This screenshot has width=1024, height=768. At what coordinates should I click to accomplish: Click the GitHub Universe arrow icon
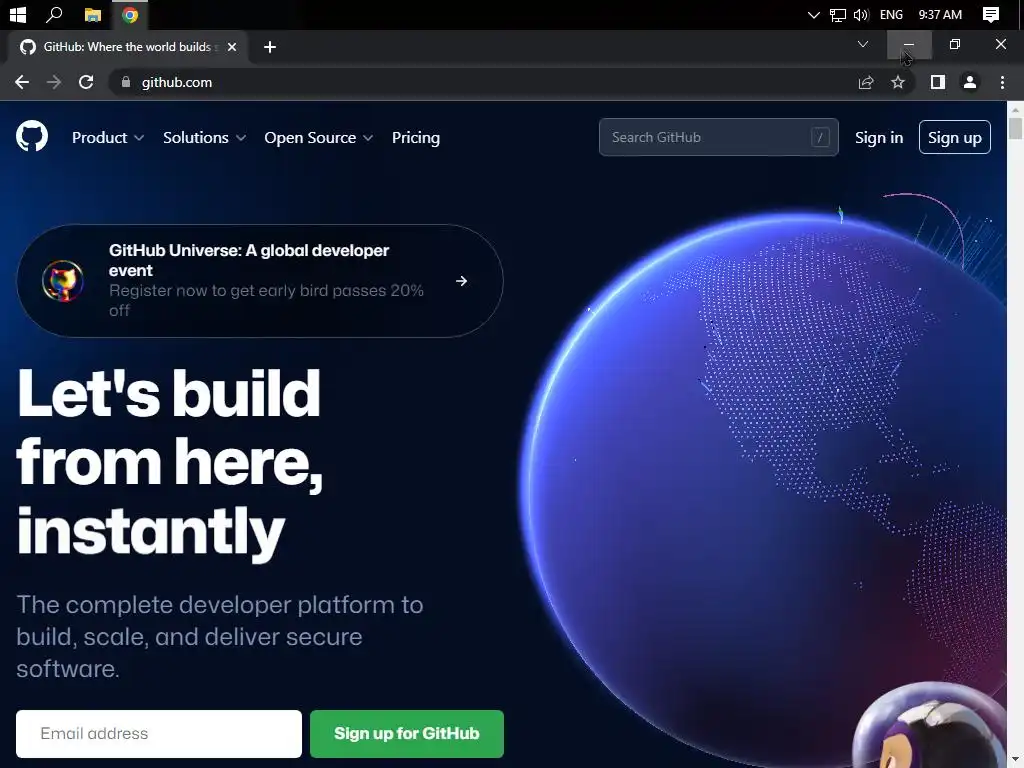click(x=462, y=281)
